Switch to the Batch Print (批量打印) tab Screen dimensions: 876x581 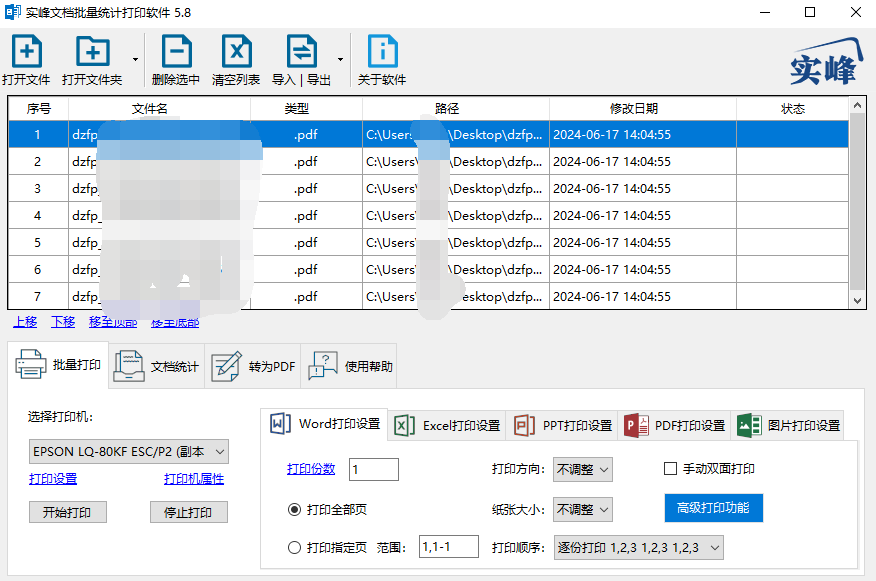58,365
